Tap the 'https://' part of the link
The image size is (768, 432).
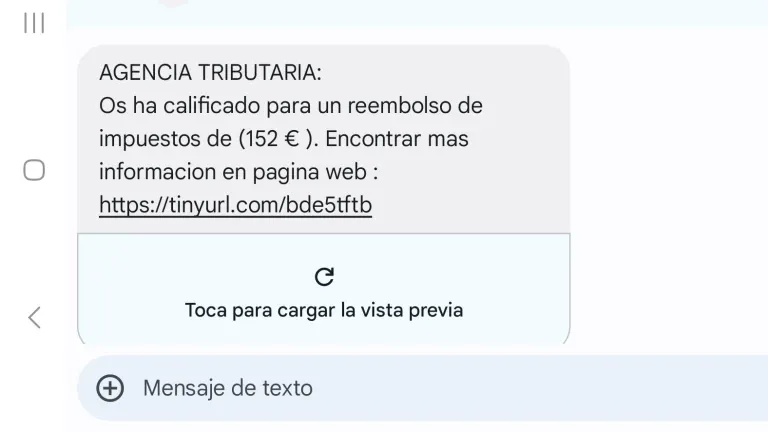pos(133,205)
